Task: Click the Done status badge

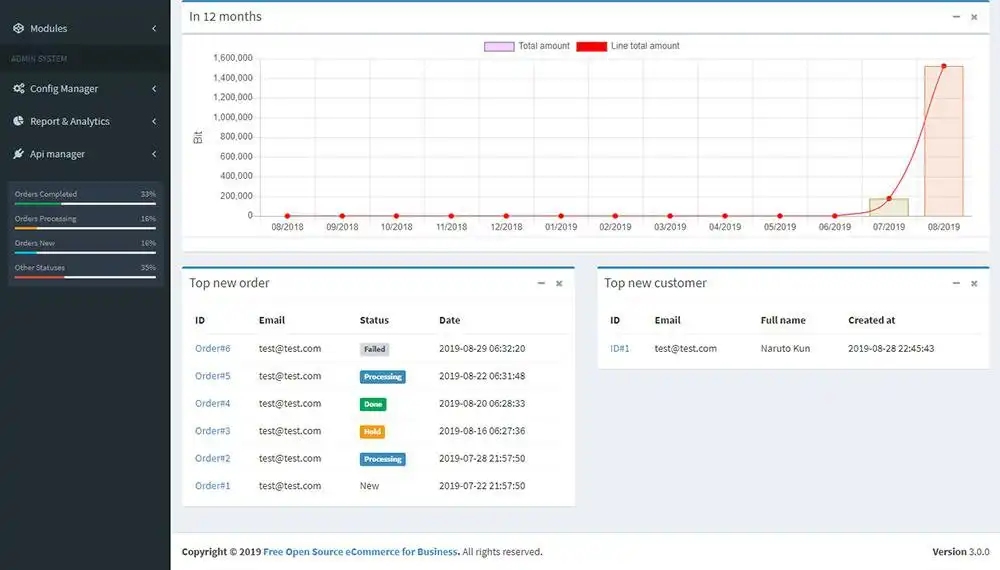Action: 373,404
